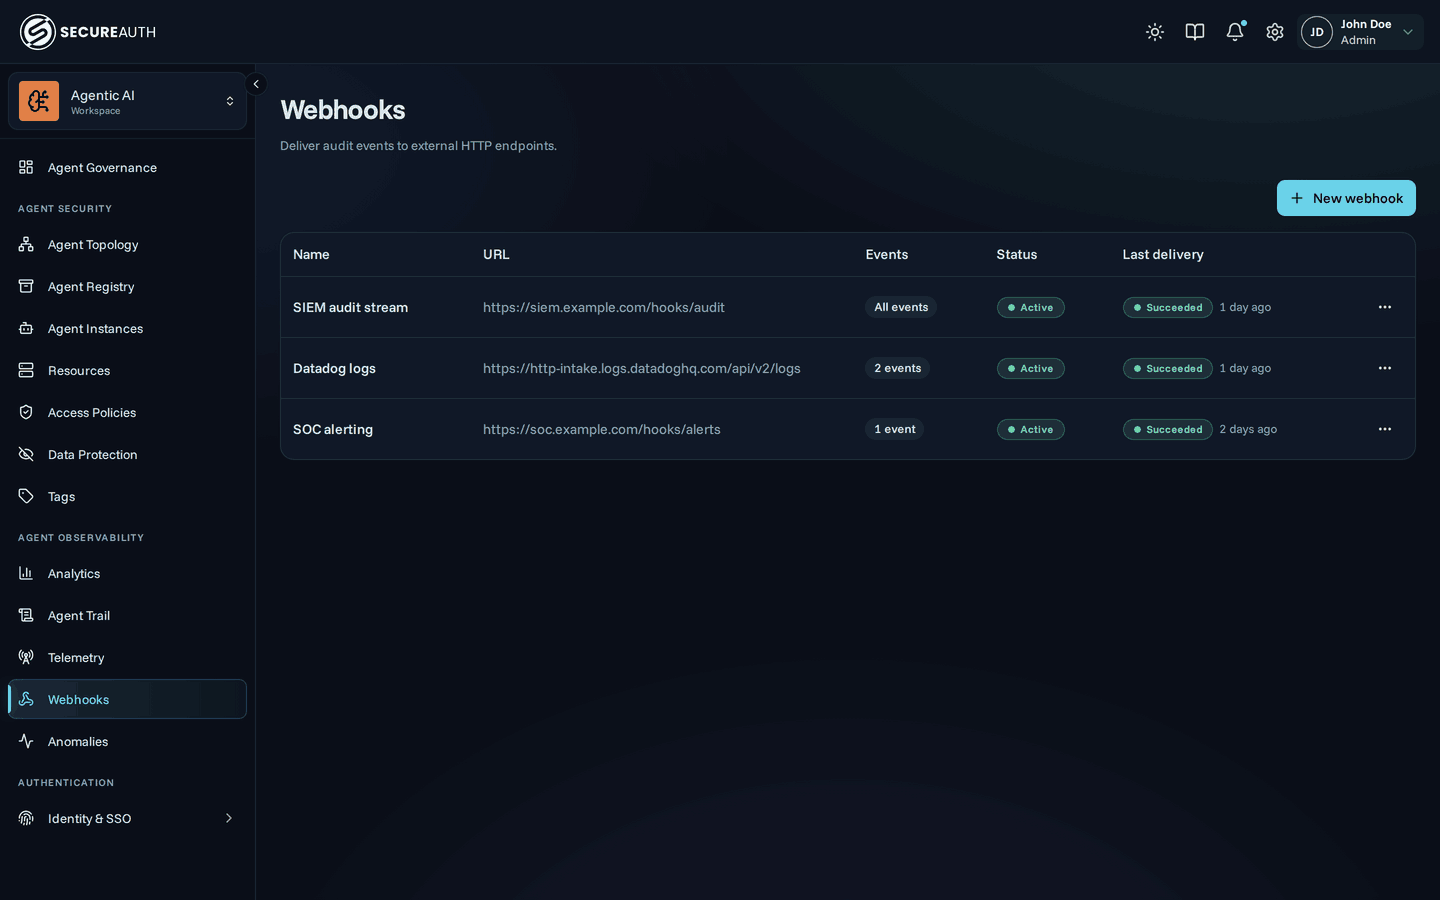Click the All events badge

(x=901, y=307)
